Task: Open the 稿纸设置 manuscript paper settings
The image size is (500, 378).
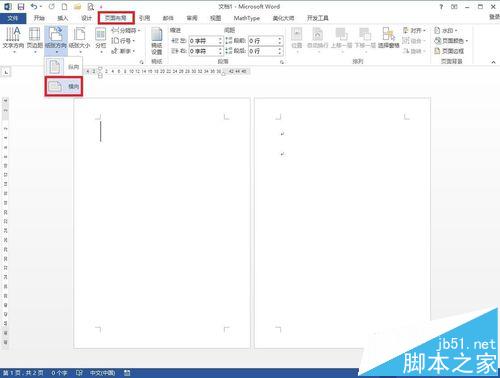Action: tap(157, 41)
